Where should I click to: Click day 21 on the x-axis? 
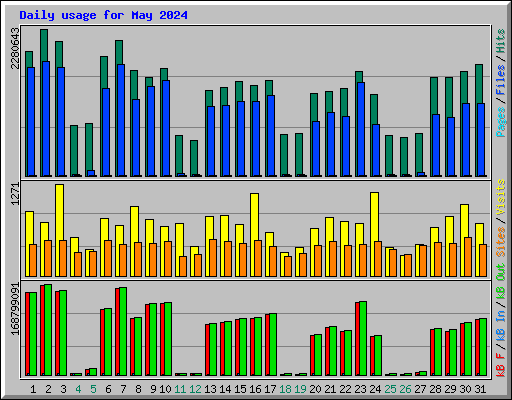pyautogui.click(x=330, y=389)
